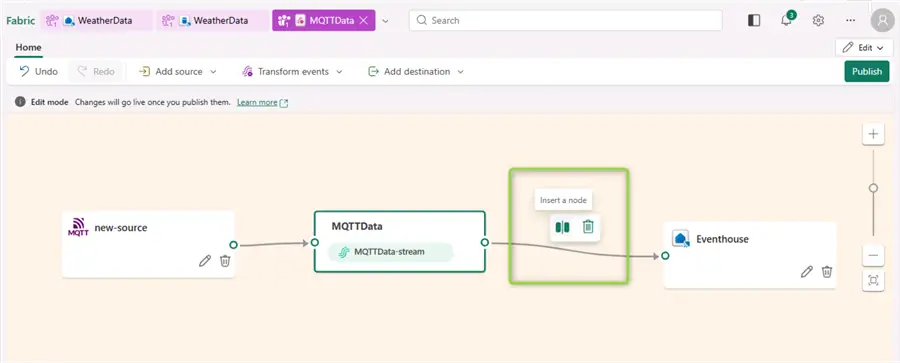Click the output port of MQTTData node
900x363 pixels.
[485, 242]
